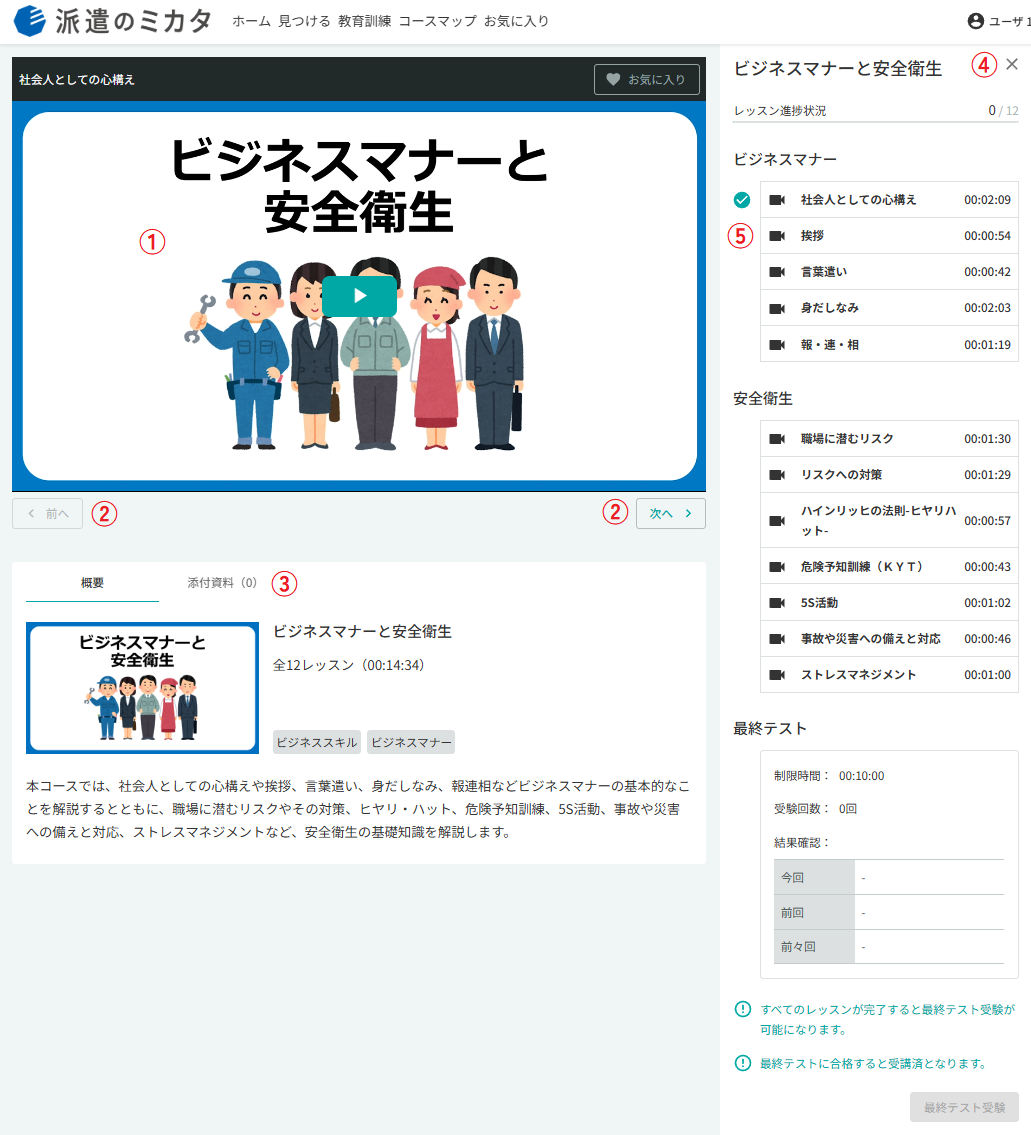Screen dimensions: 1031x1135
Task: Click video camera icon for ハインリッヒの法則
Action: [x=777, y=520]
